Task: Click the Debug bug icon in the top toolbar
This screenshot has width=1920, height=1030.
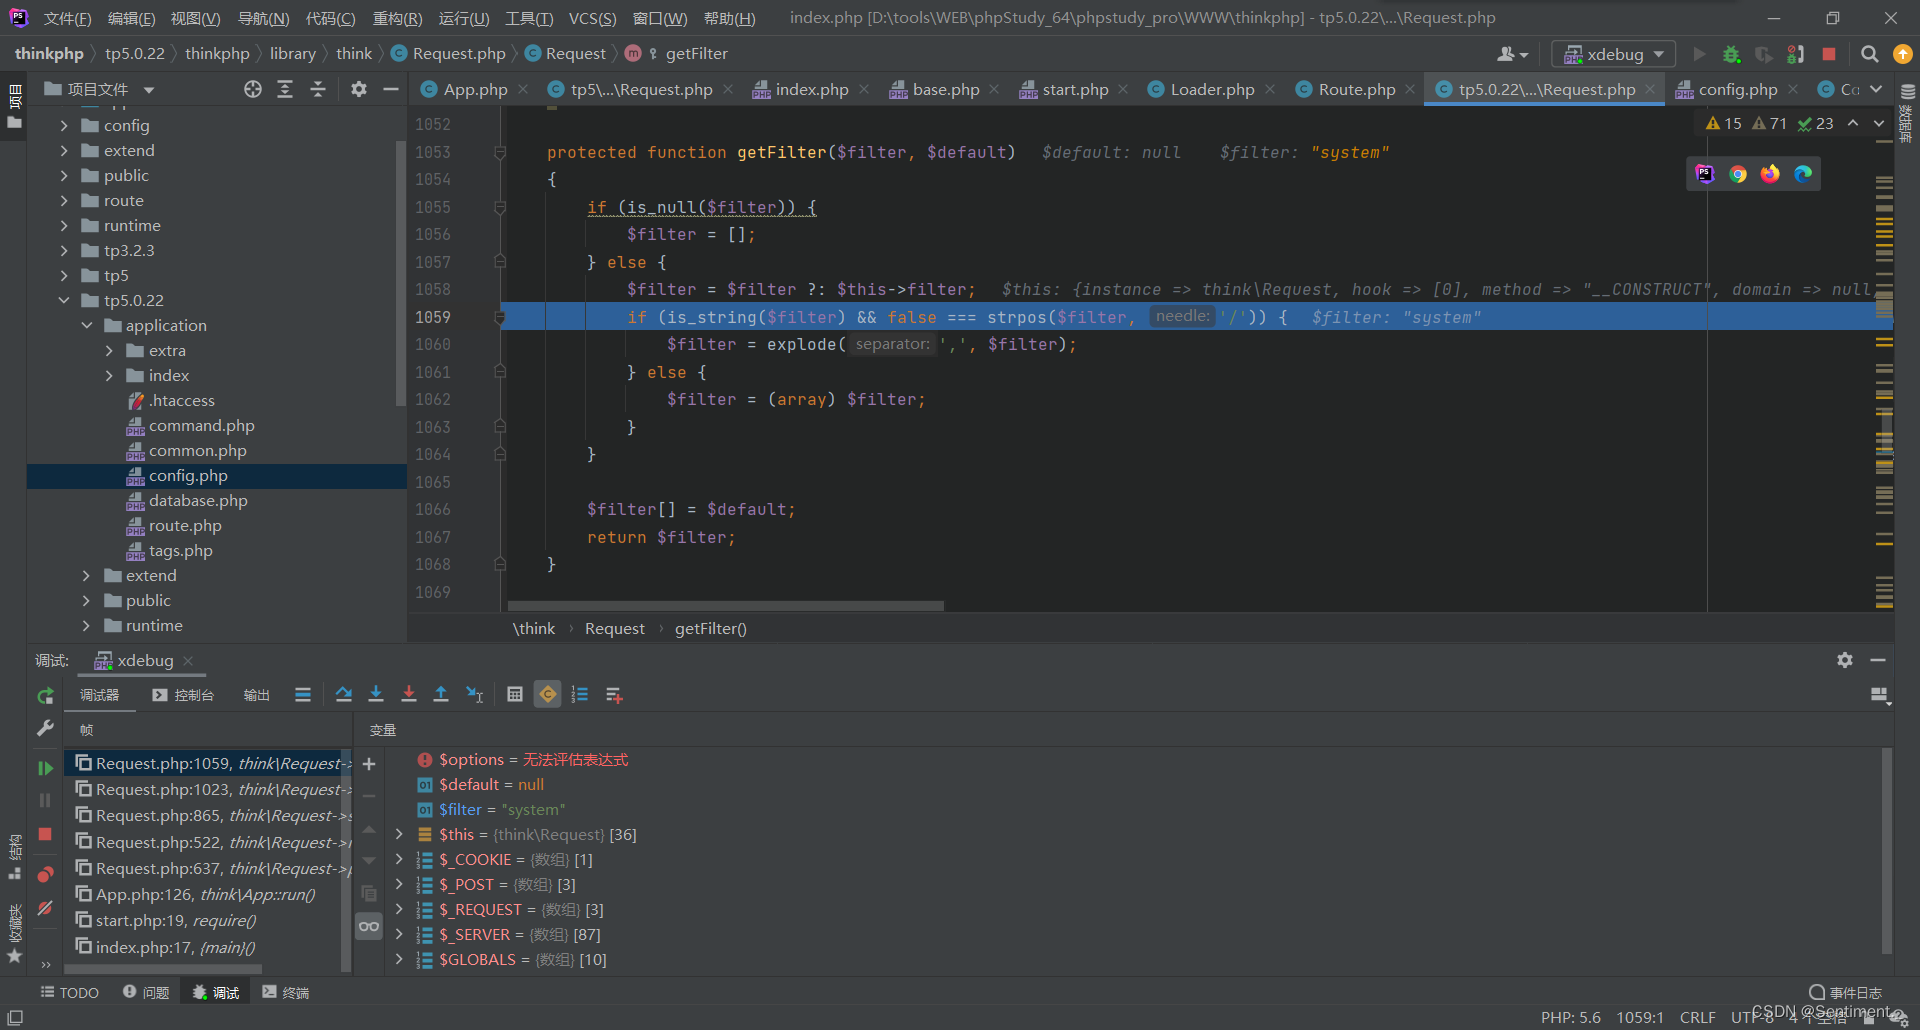Action: point(1732,54)
